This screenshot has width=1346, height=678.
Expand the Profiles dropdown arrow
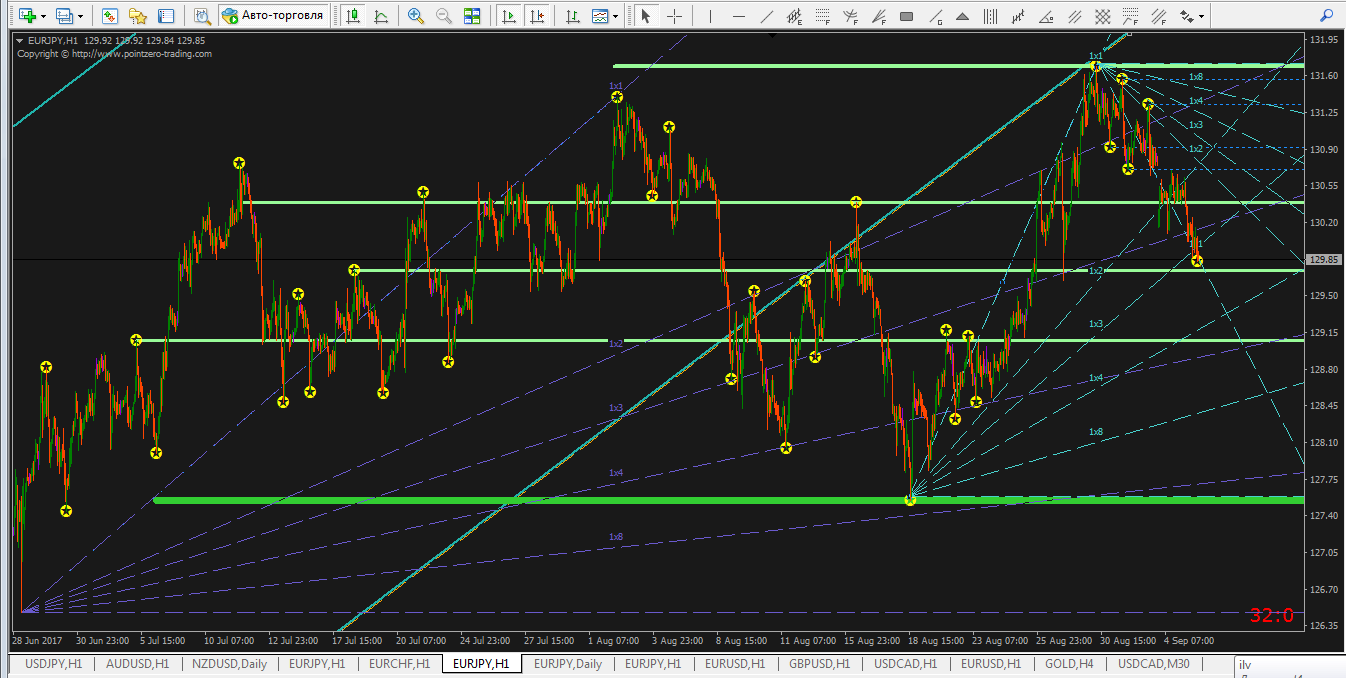81,16
